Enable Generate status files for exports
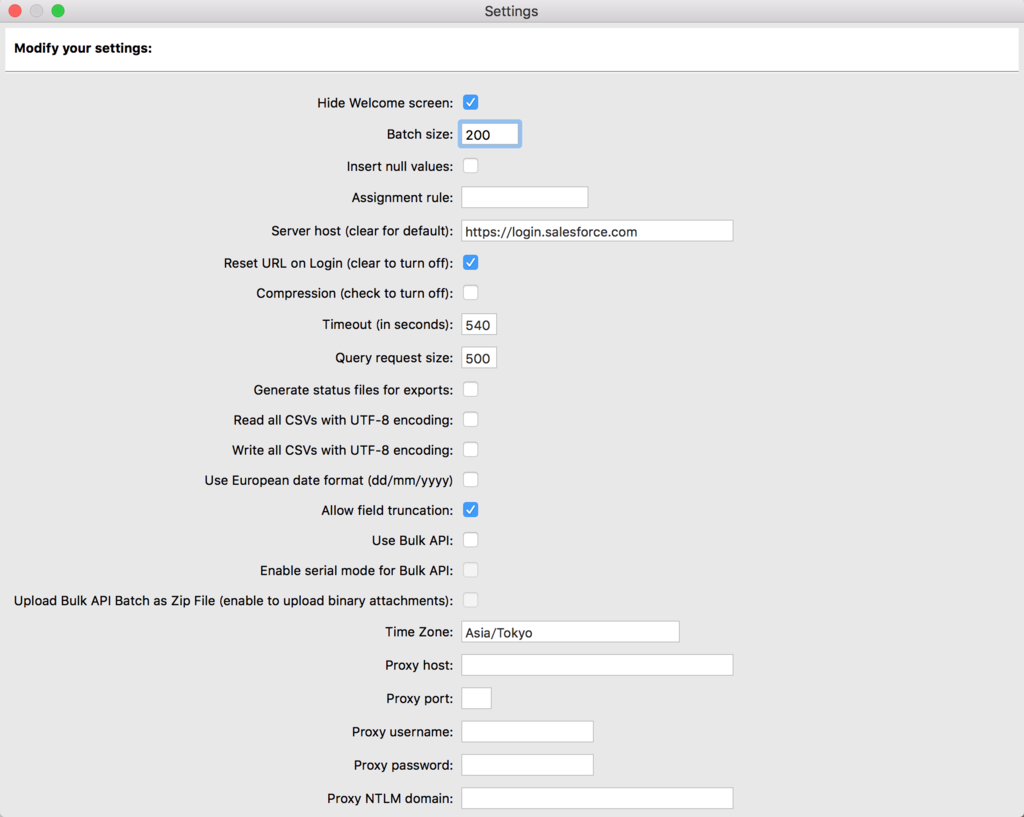 tap(470, 389)
